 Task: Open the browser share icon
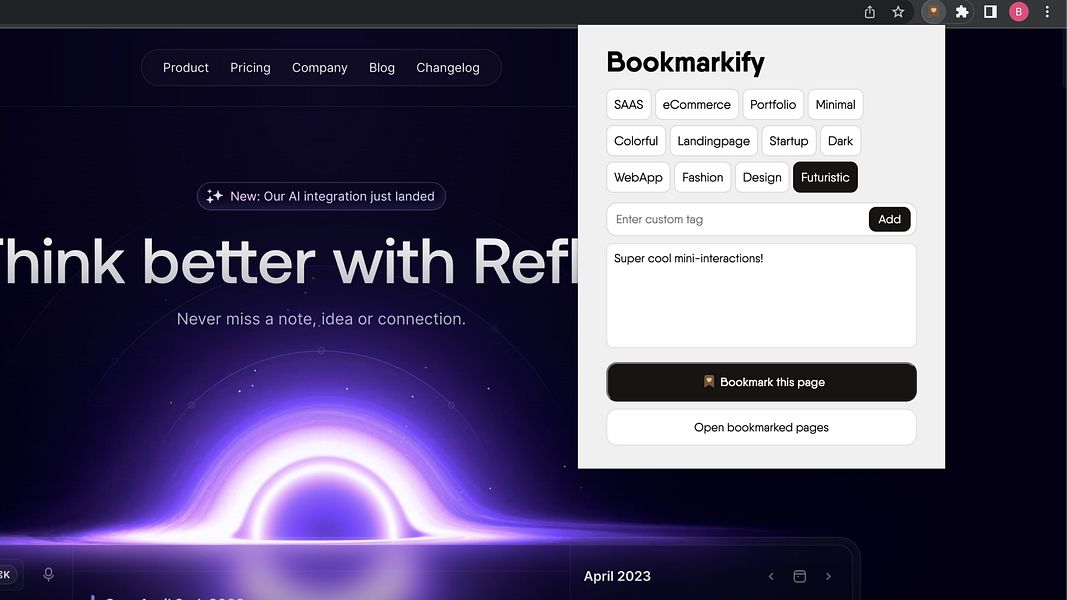868,11
